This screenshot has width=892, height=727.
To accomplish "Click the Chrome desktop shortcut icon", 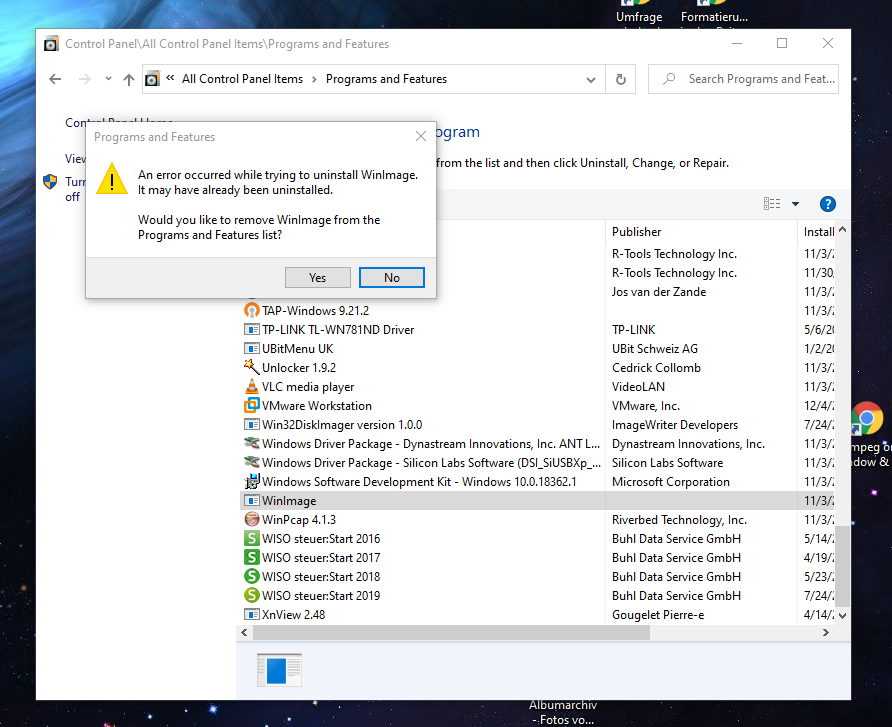I will point(866,419).
